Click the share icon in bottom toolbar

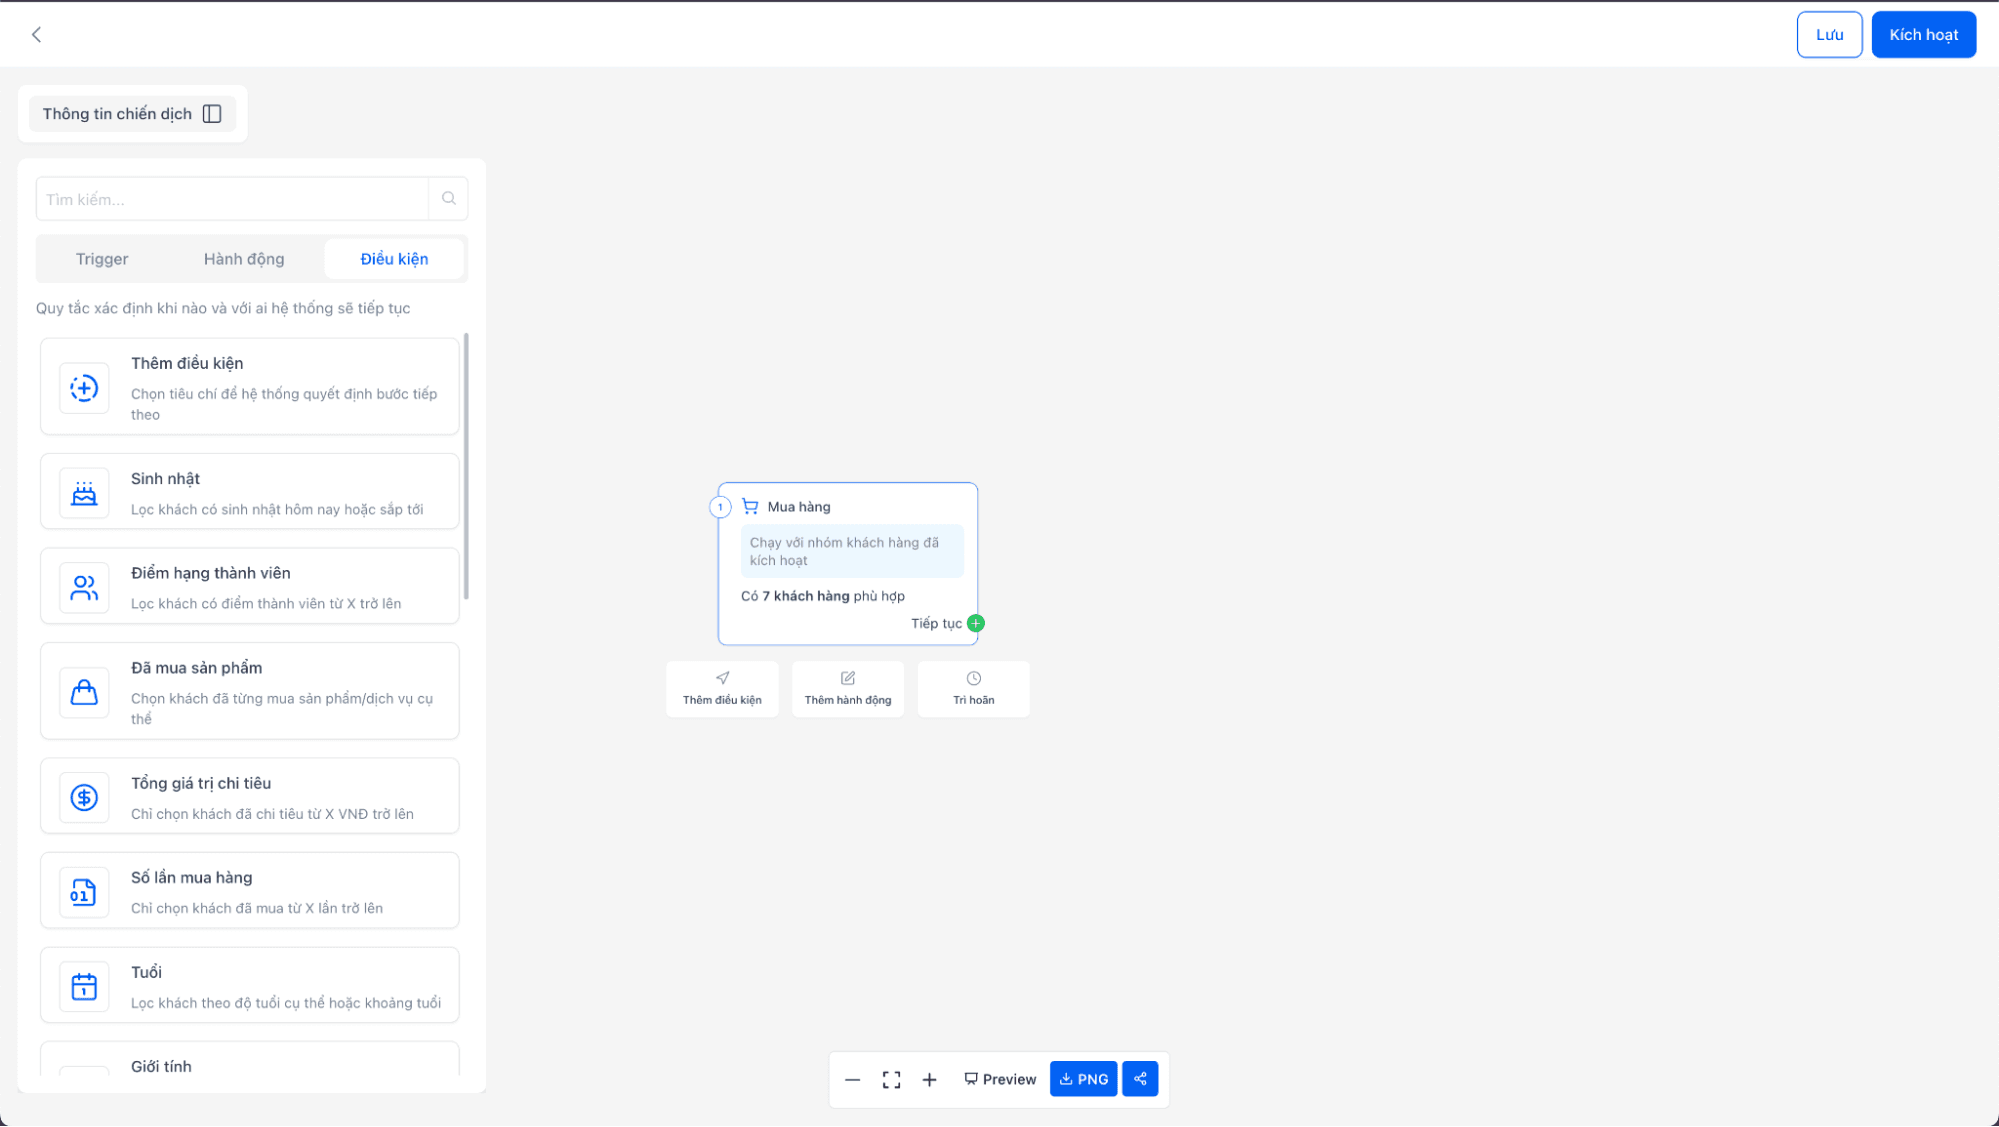[x=1140, y=1079]
